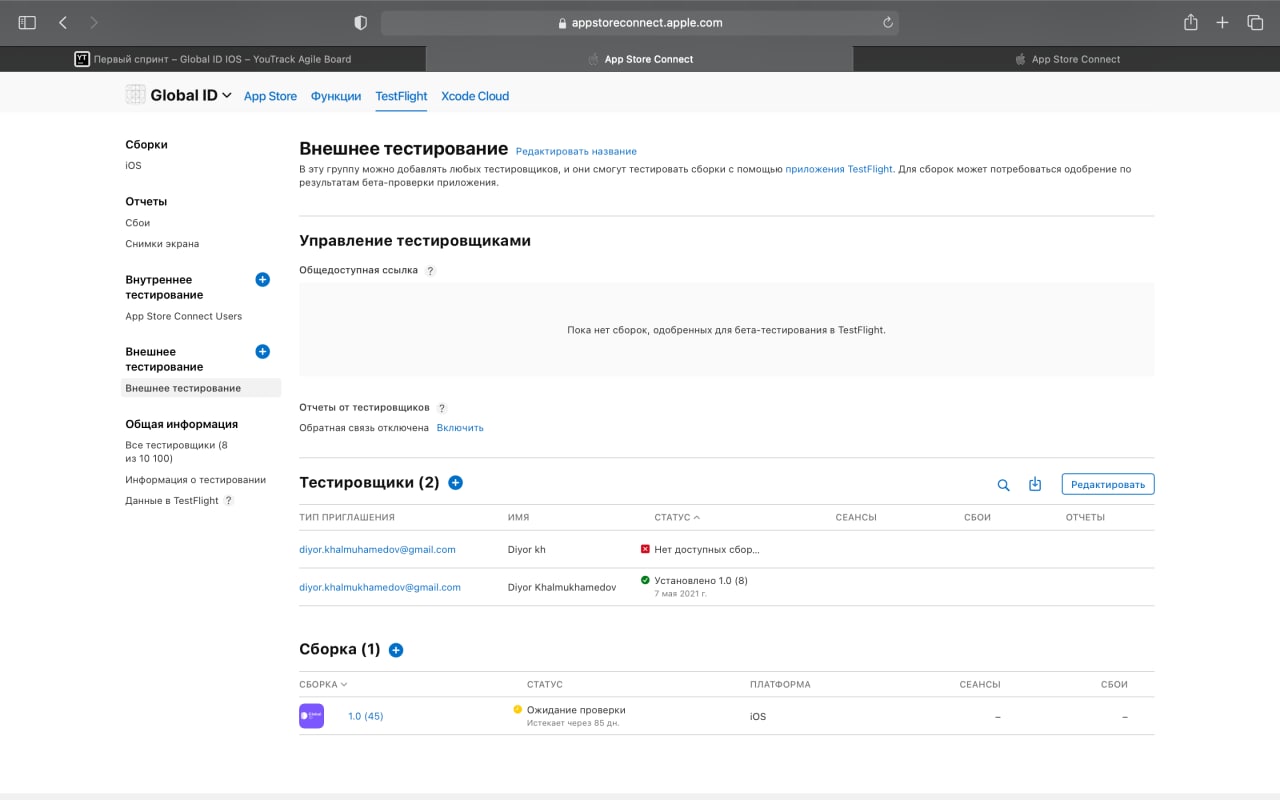
Task: Show all tabs overview icon
Action: click(1255, 22)
